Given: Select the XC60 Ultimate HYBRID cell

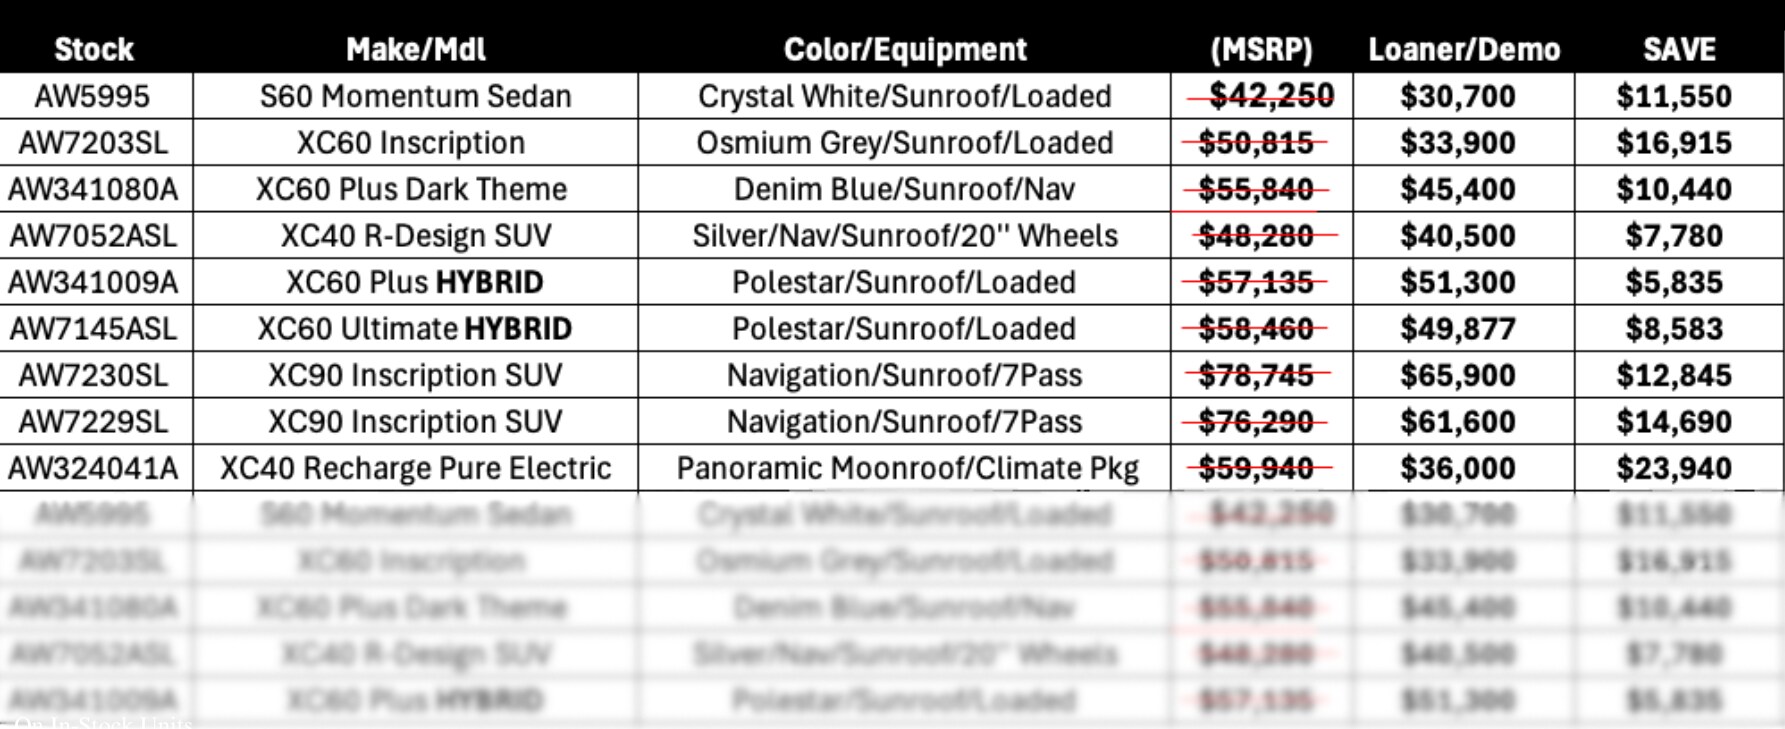Looking at the screenshot, I should tap(415, 329).
